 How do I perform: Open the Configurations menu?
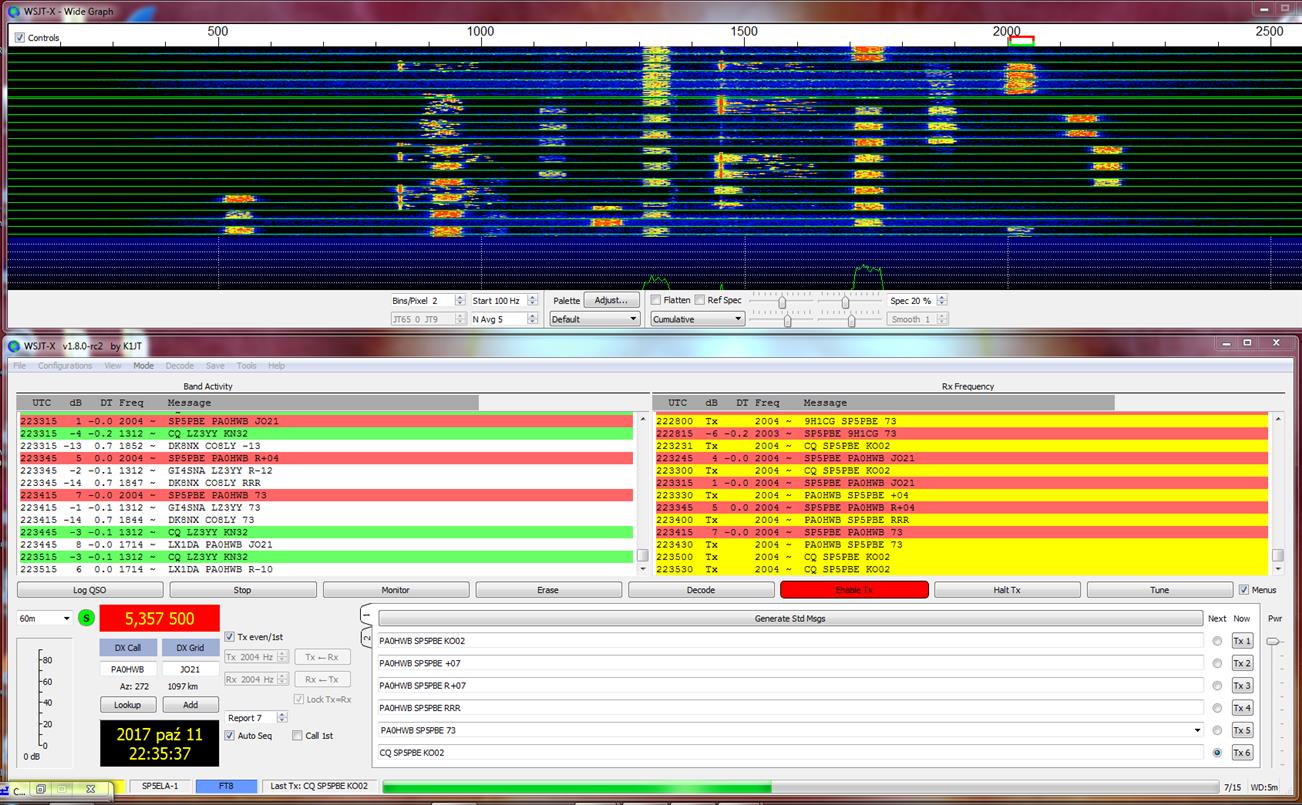tap(65, 366)
